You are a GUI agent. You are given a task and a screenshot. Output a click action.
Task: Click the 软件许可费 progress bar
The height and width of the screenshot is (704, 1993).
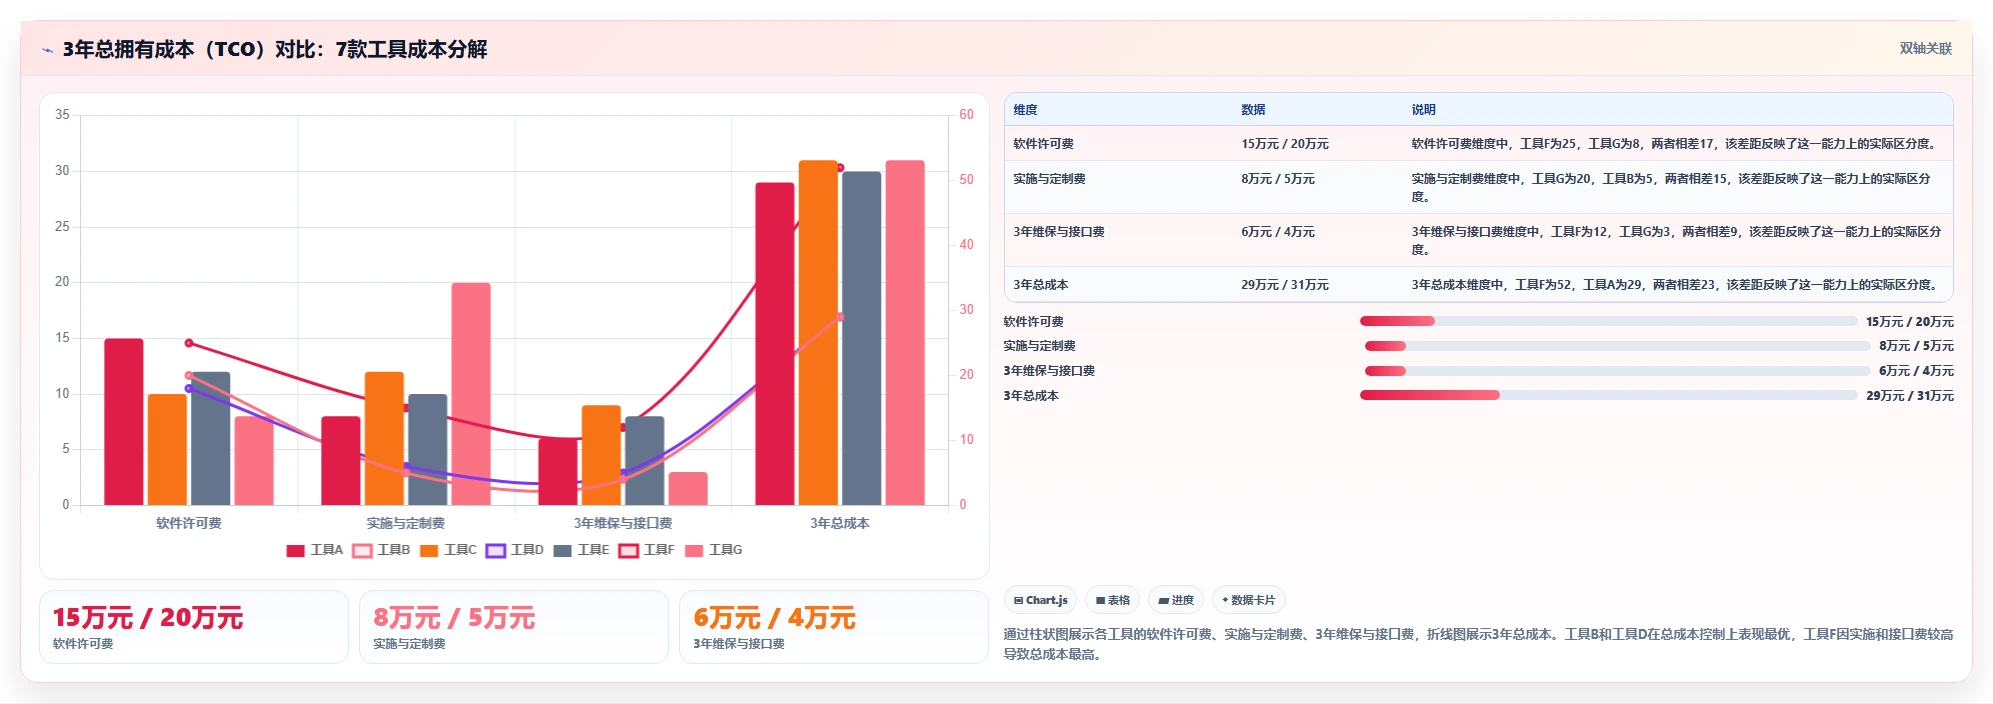point(1608,321)
